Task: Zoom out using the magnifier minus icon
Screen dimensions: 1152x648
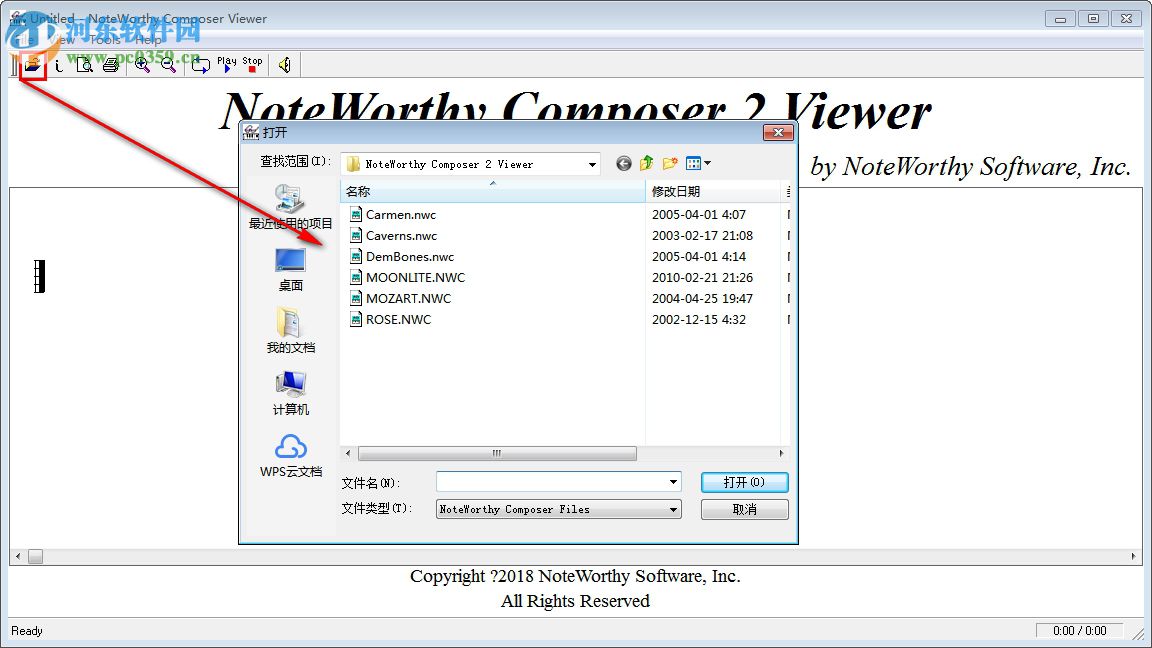Action: coord(168,64)
